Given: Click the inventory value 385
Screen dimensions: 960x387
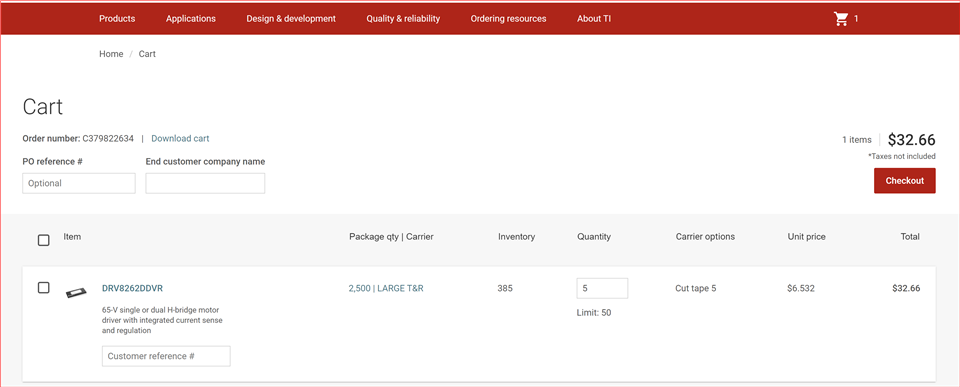Looking at the screenshot, I should [x=505, y=288].
